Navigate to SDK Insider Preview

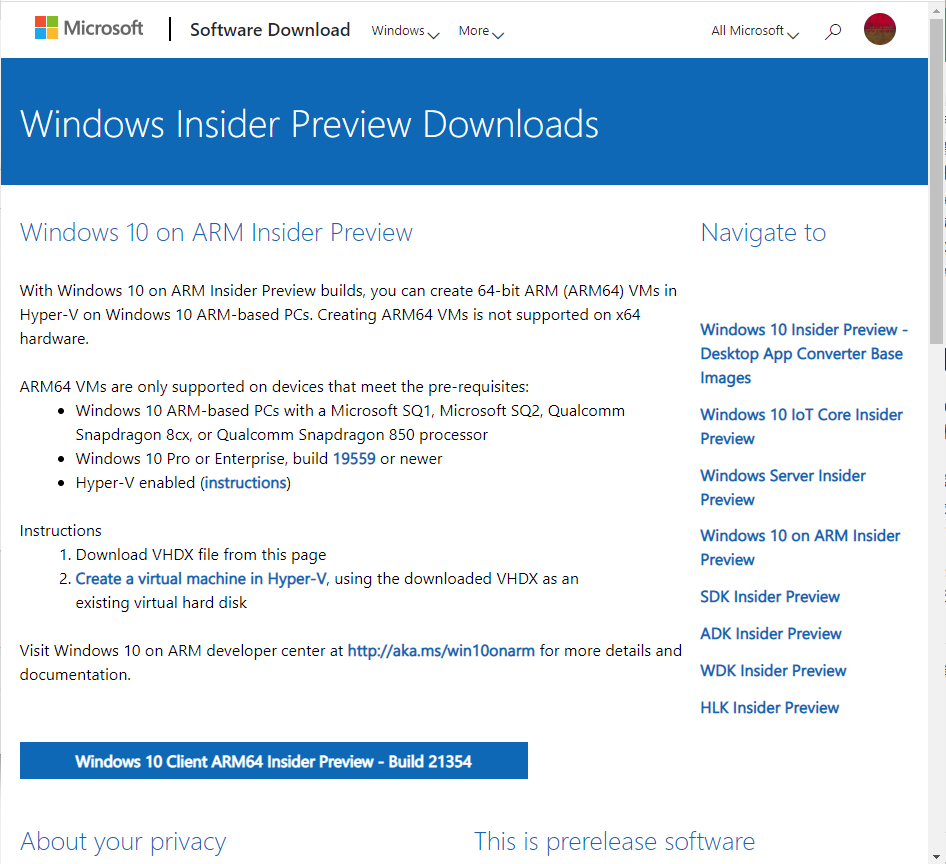pyautogui.click(x=770, y=597)
